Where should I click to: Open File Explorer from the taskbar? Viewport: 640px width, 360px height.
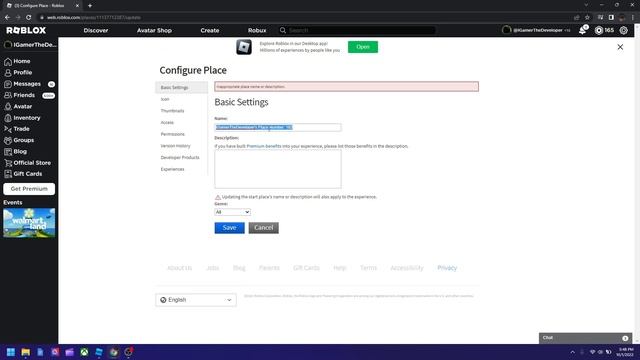[26, 352]
